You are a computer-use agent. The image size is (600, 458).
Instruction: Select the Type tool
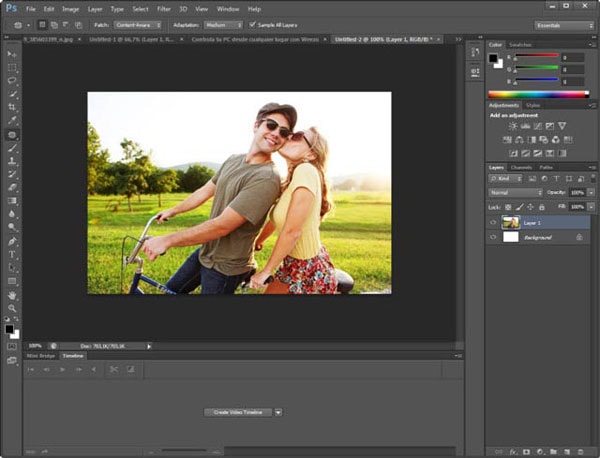pos(12,254)
